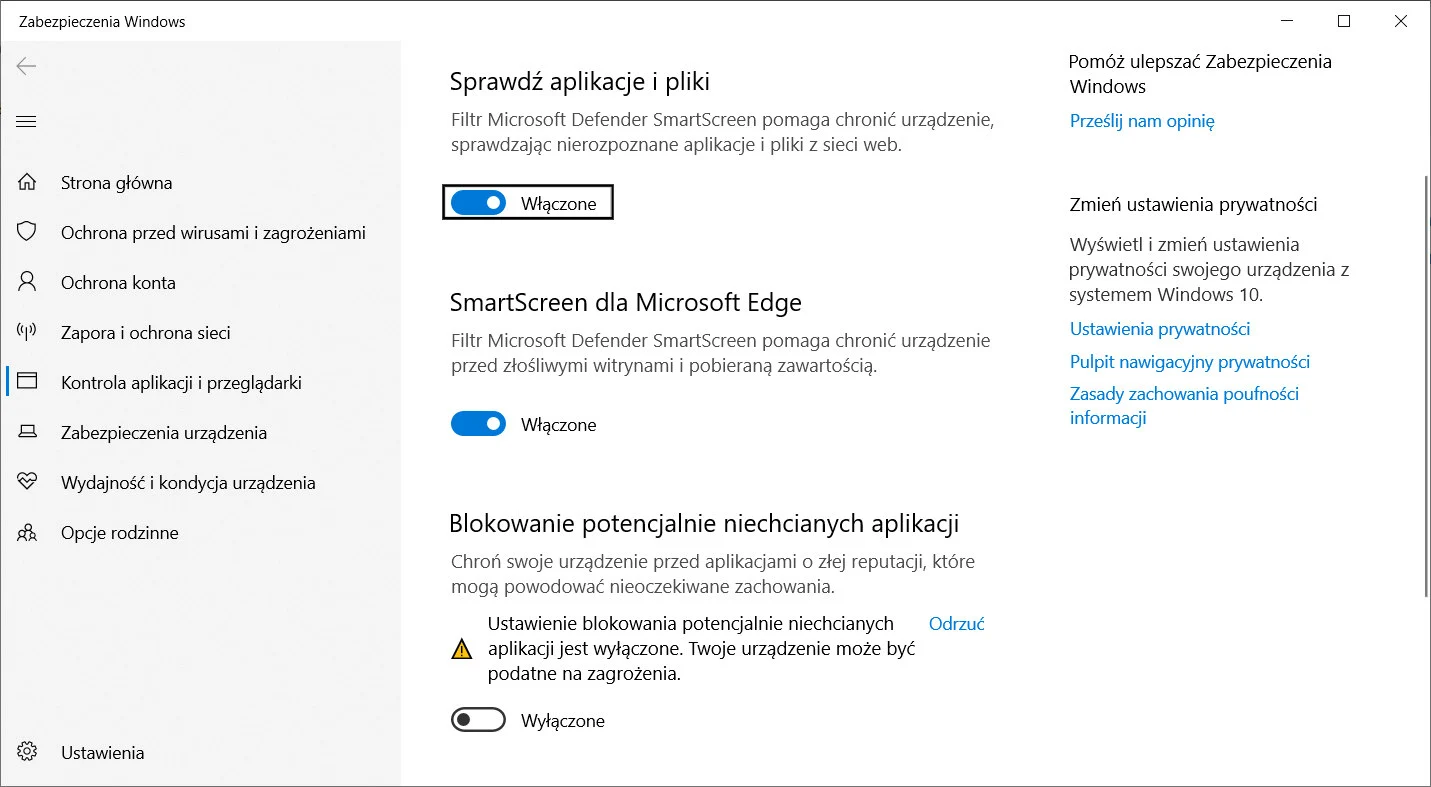
Task: Click the Odrzuć link to dismiss warning
Action: click(x=956, y=623)
